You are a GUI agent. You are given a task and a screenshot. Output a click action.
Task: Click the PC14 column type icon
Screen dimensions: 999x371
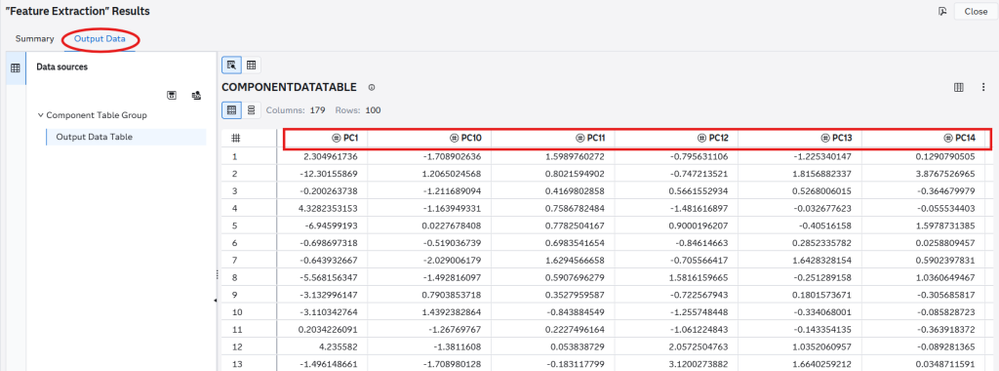[949, 138]
